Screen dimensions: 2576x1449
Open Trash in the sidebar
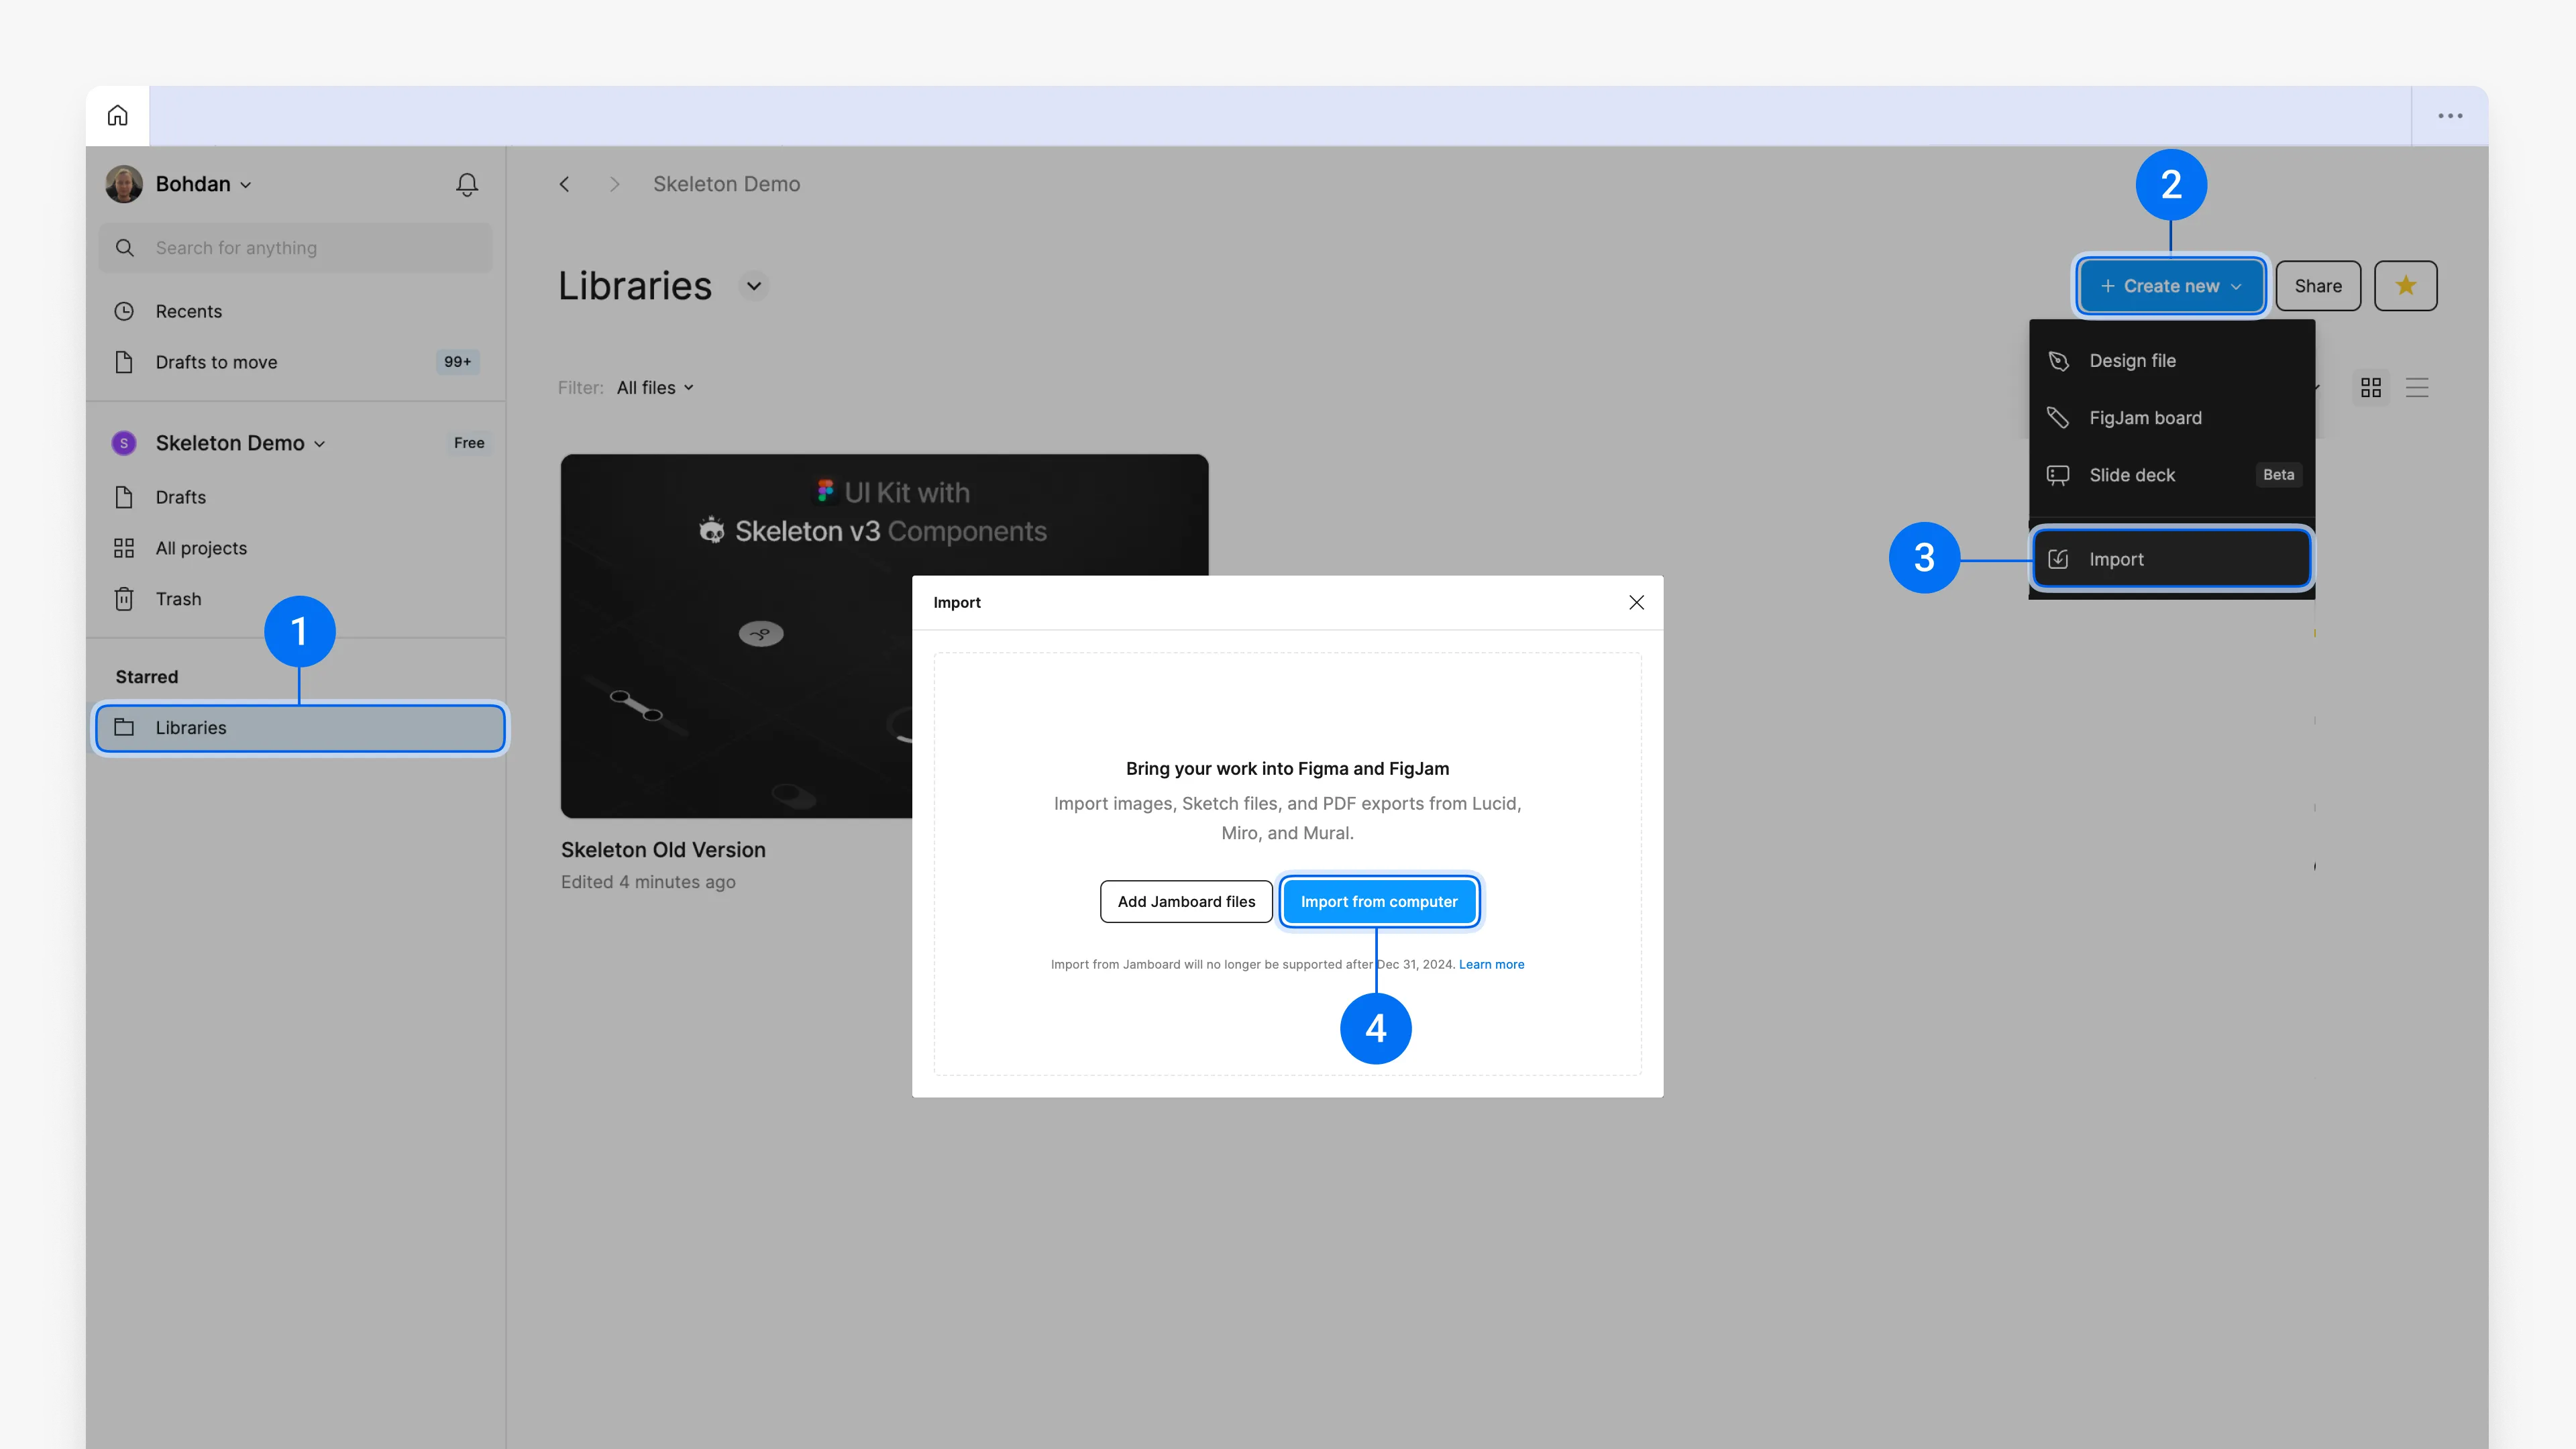178,599
